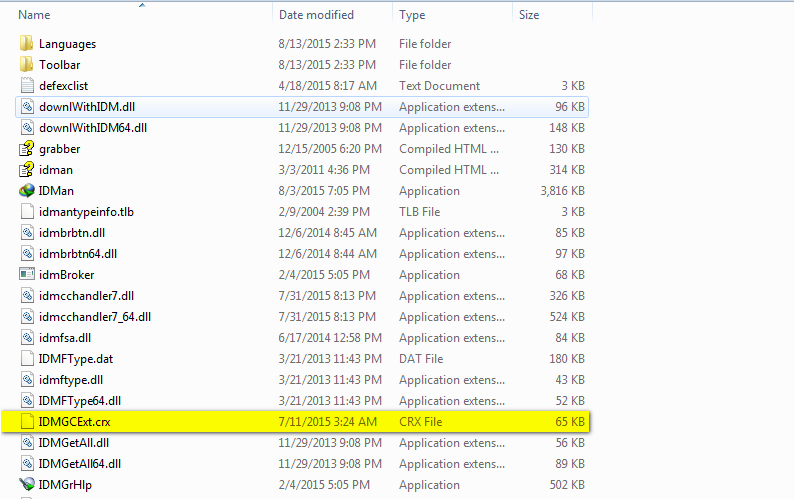
Task: Select the IDMFType.dat file name
Action: (76, 359)
